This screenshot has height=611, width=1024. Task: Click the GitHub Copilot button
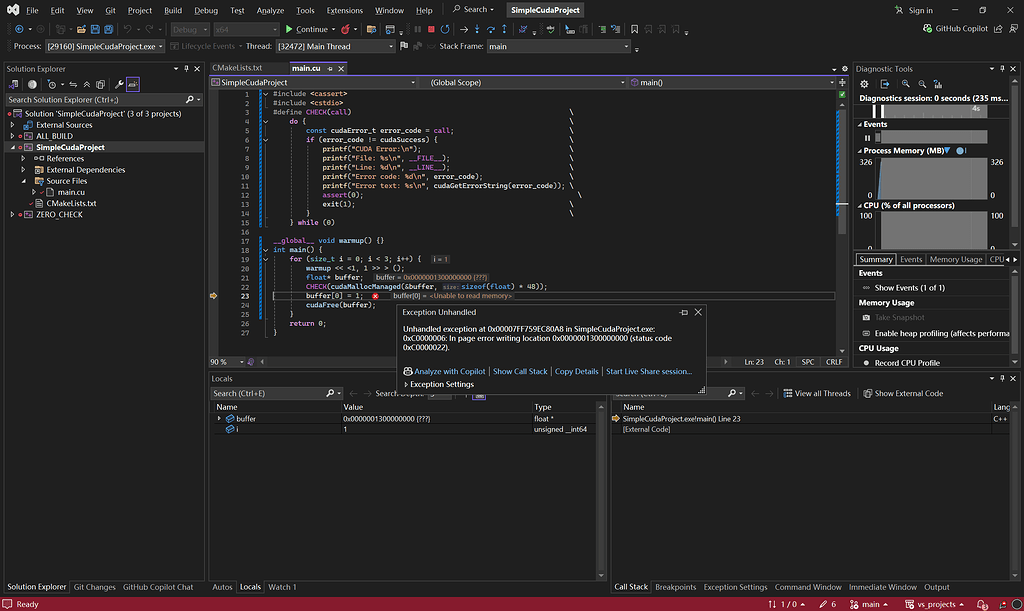tap(954, 29)
